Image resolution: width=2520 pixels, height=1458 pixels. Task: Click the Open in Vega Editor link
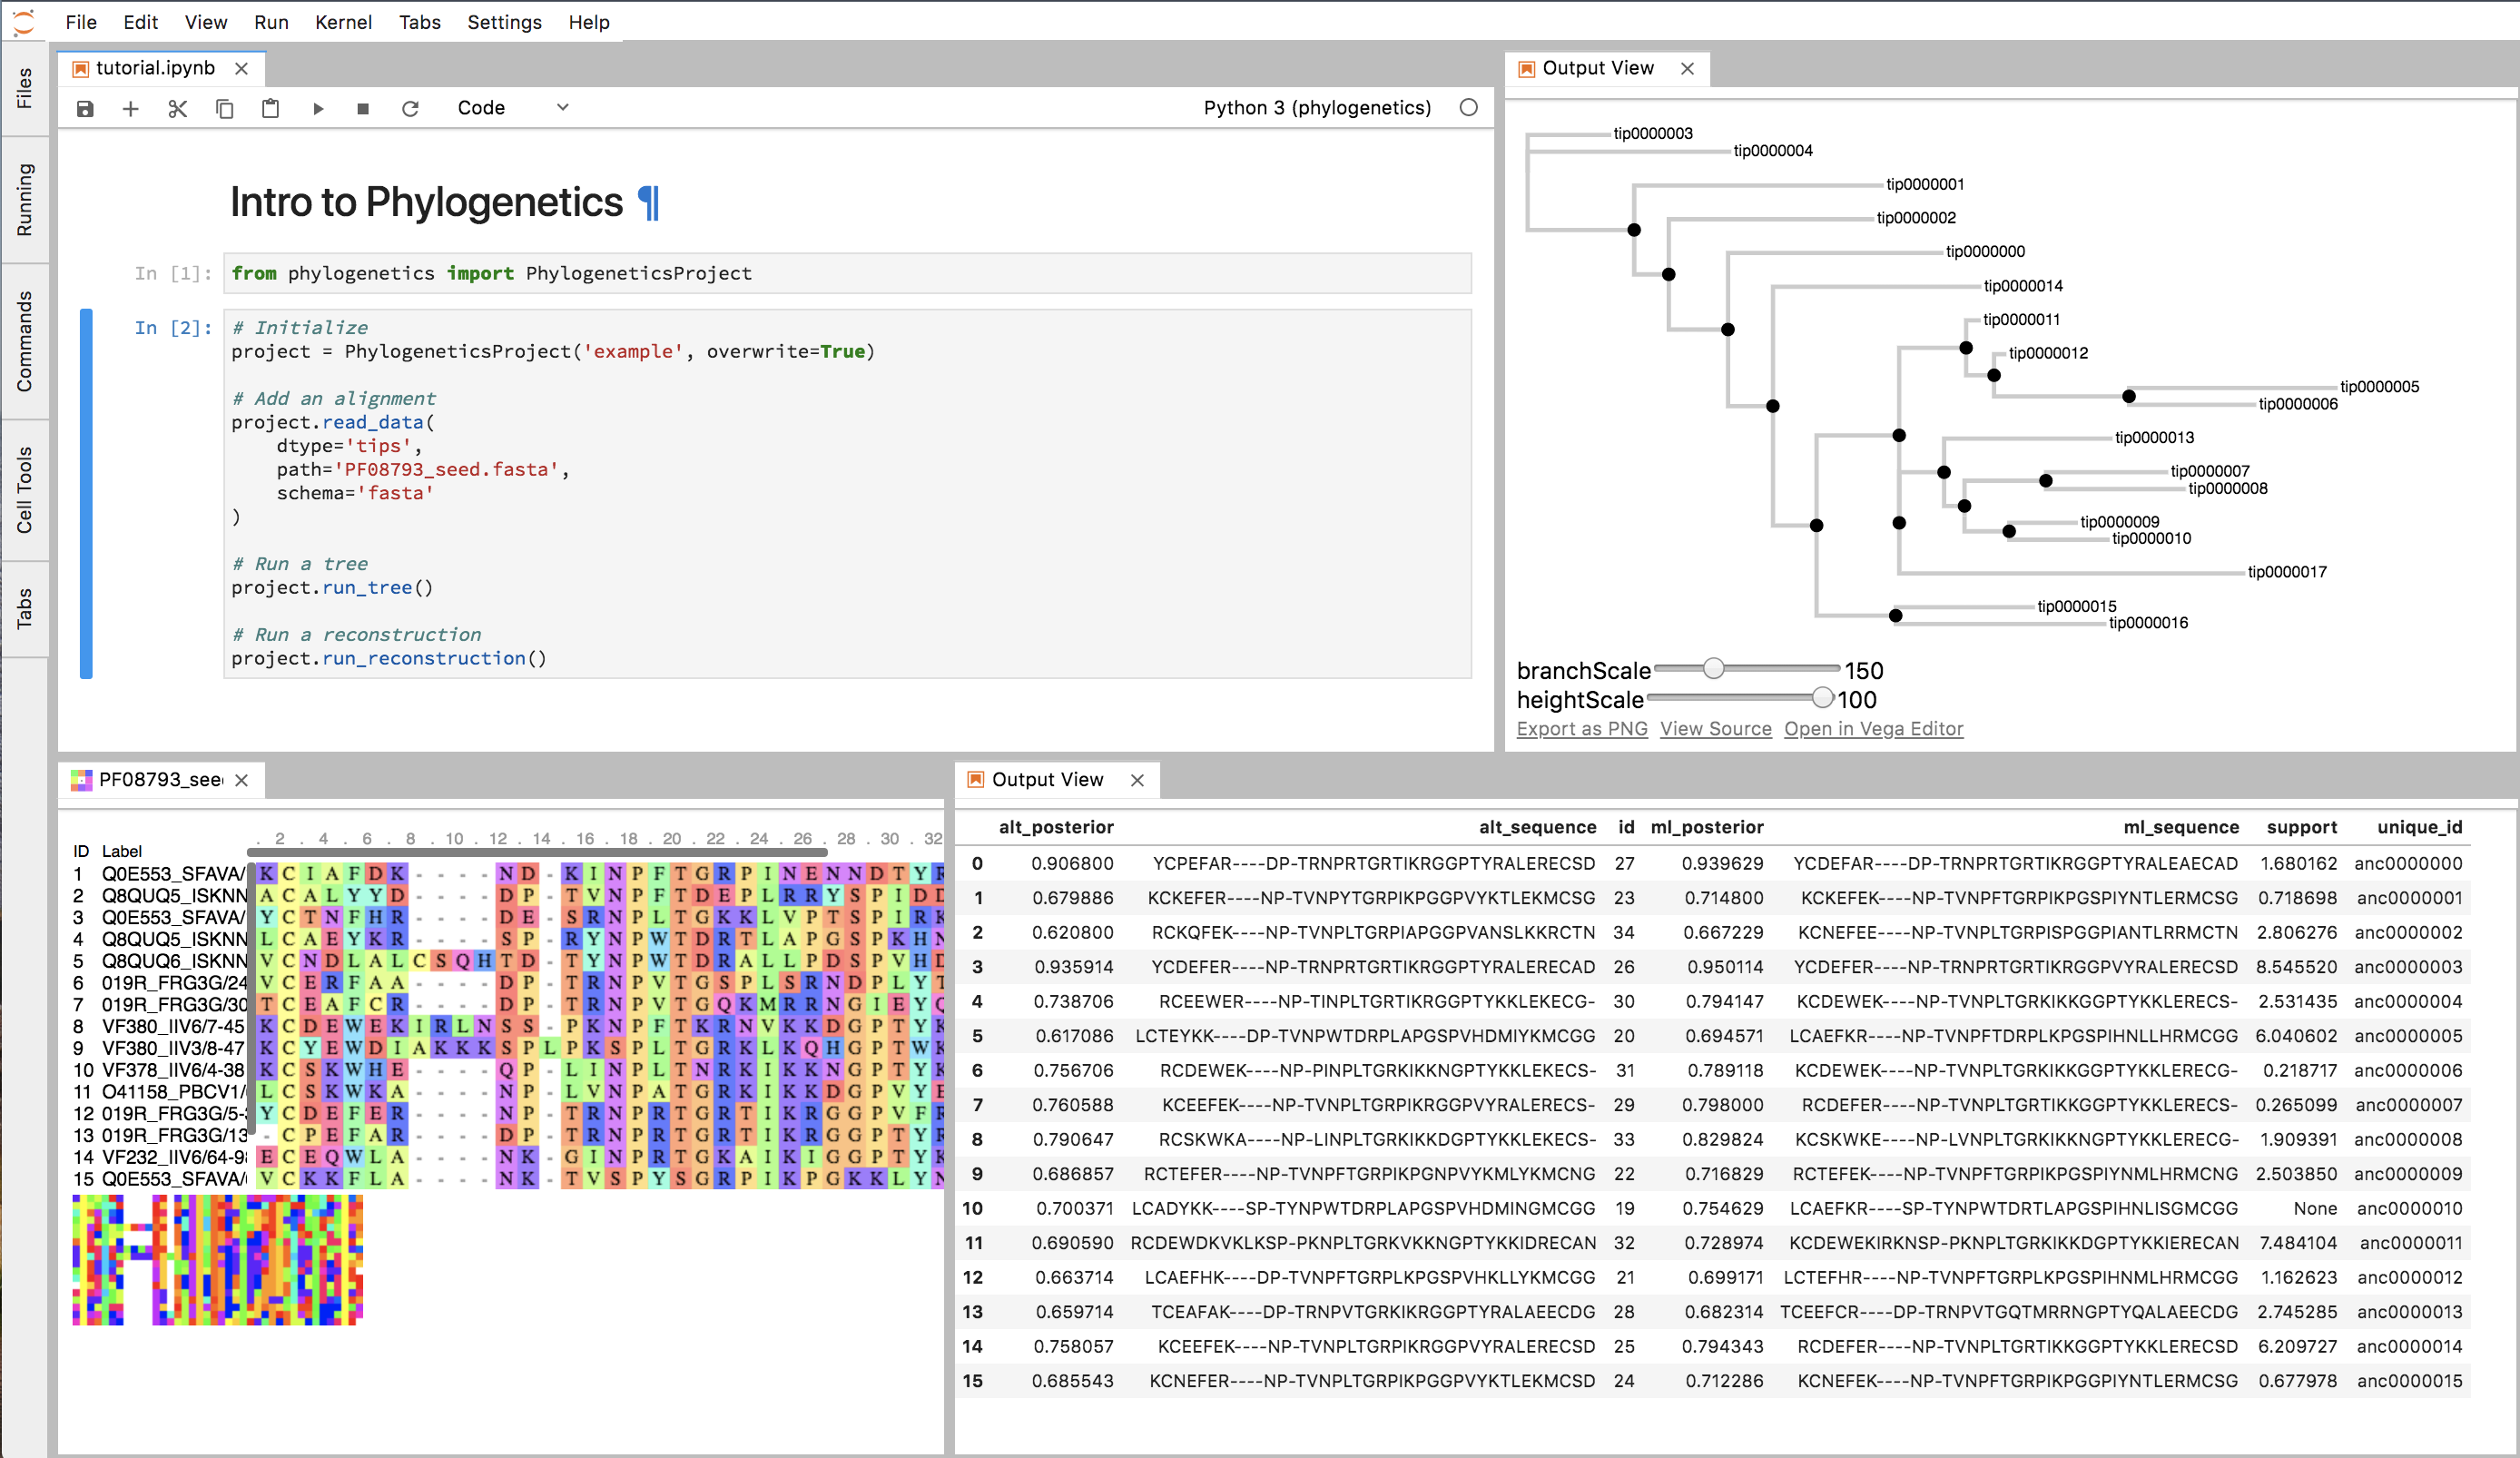[x=1873, y=729]
